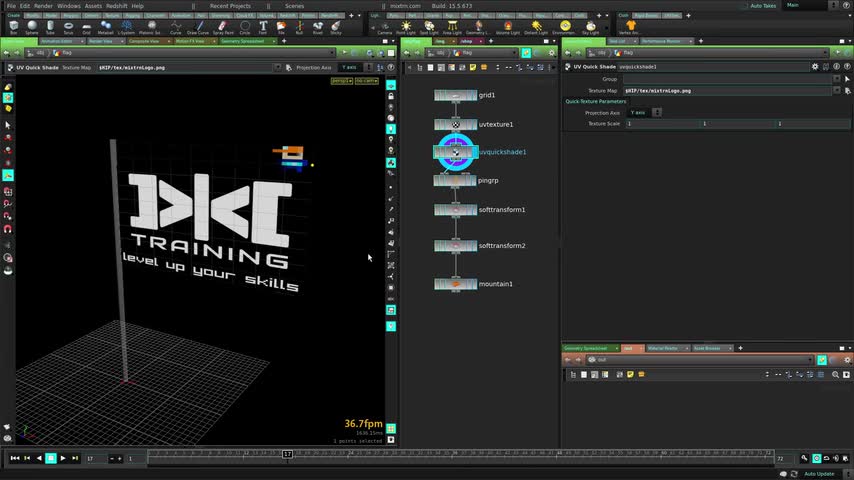This screenshot has width=854, height=480.
Task: Click the Grid shelf tool
Action: (x=87, y=27)
